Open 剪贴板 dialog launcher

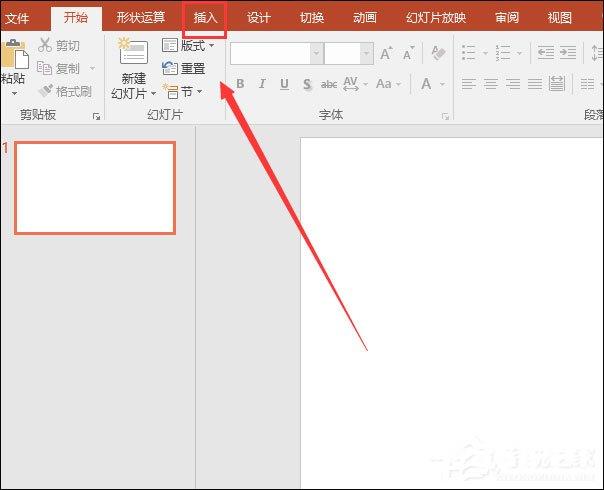tap(96, 116)
